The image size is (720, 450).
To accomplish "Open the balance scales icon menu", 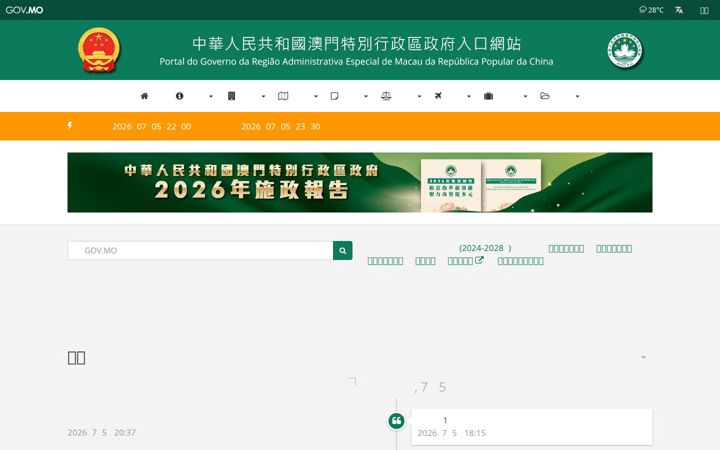I will 386,96.
